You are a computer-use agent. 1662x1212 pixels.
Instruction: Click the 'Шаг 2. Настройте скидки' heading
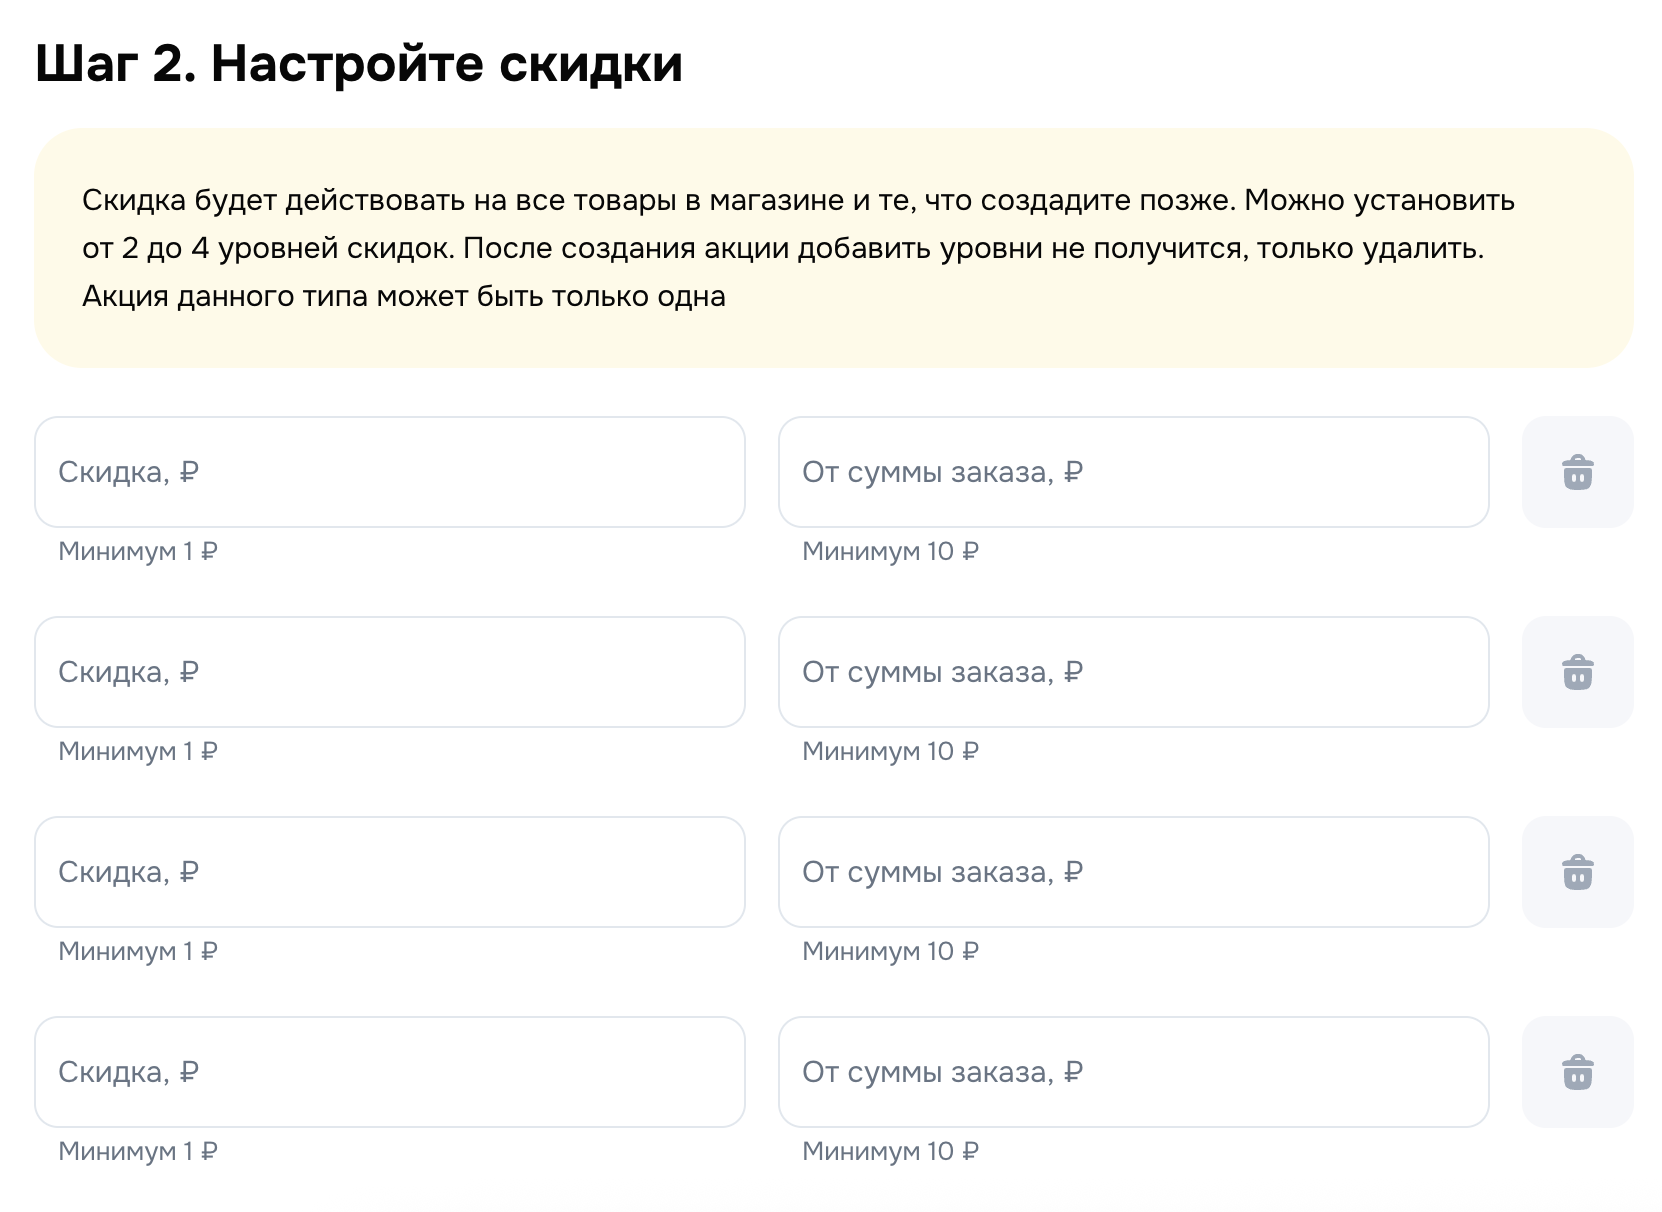(359, 64)
